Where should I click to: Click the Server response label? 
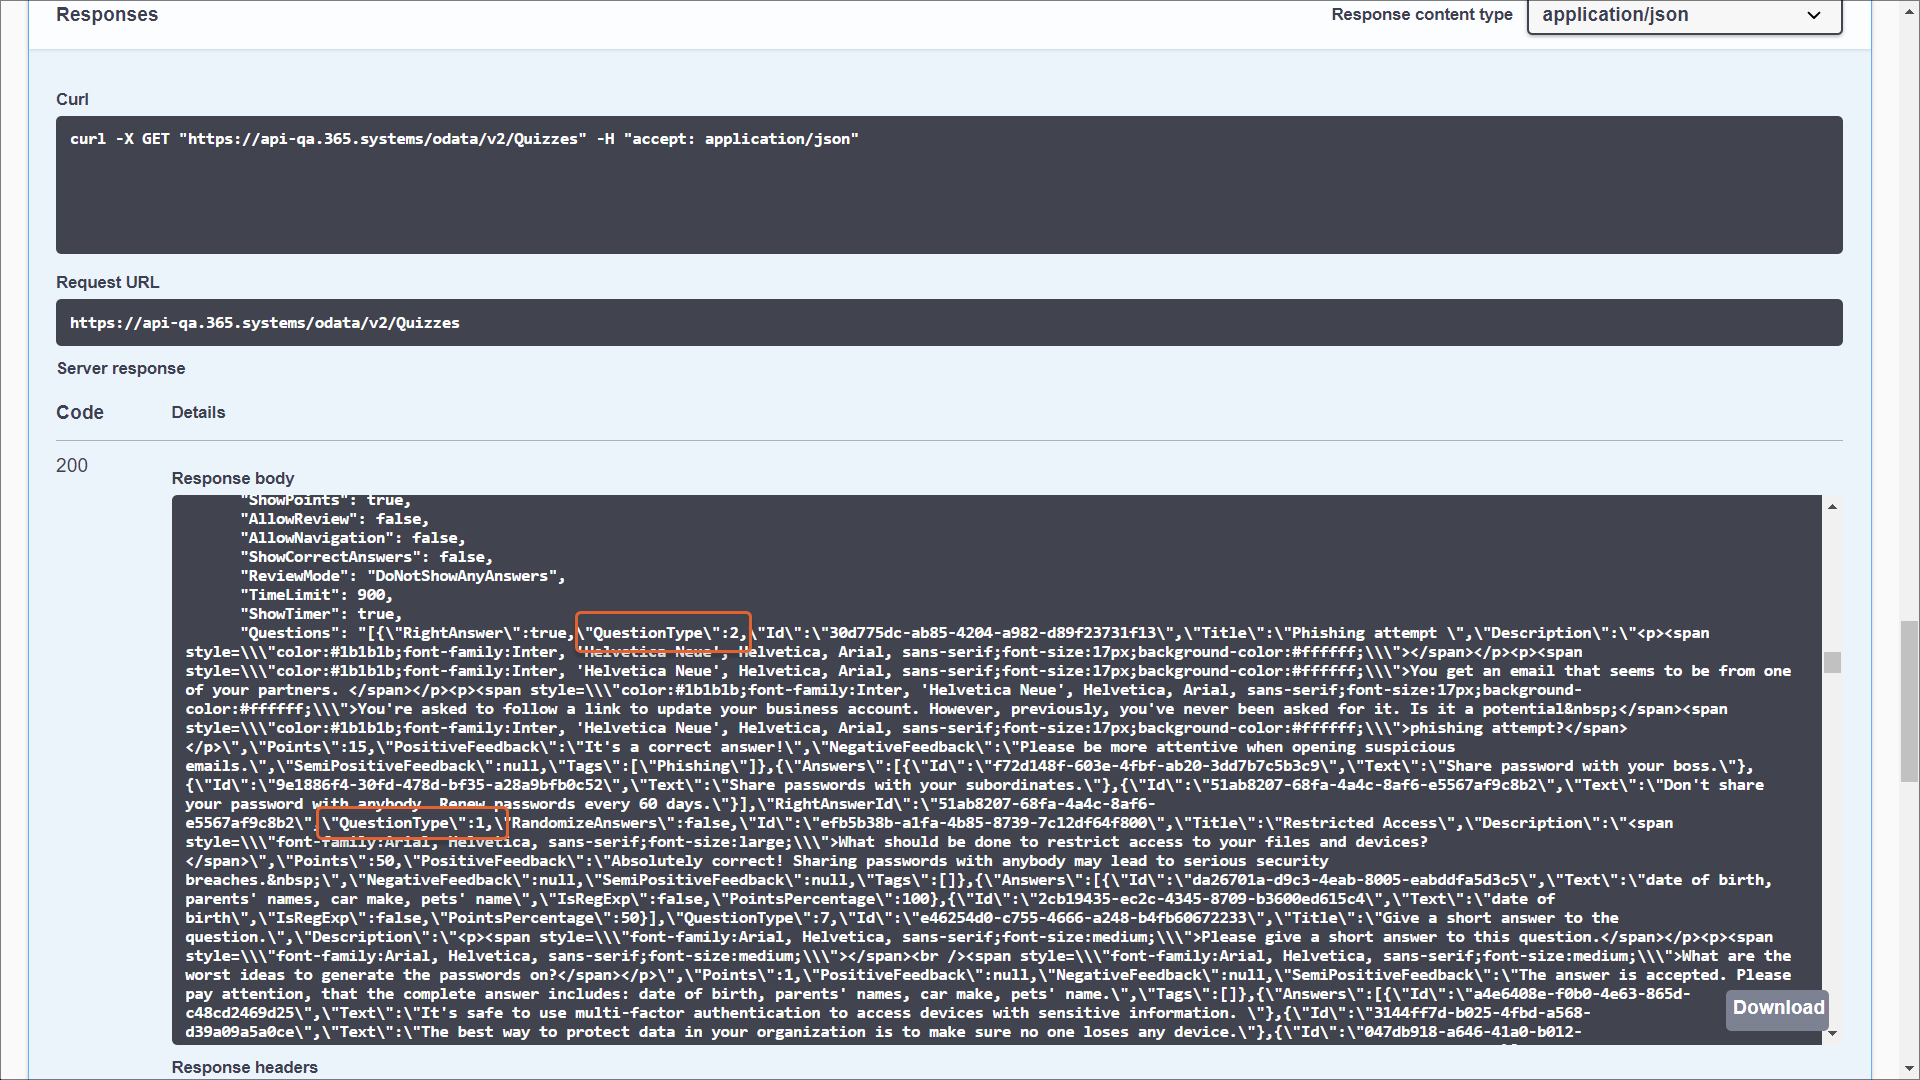[x=121, y=368]
